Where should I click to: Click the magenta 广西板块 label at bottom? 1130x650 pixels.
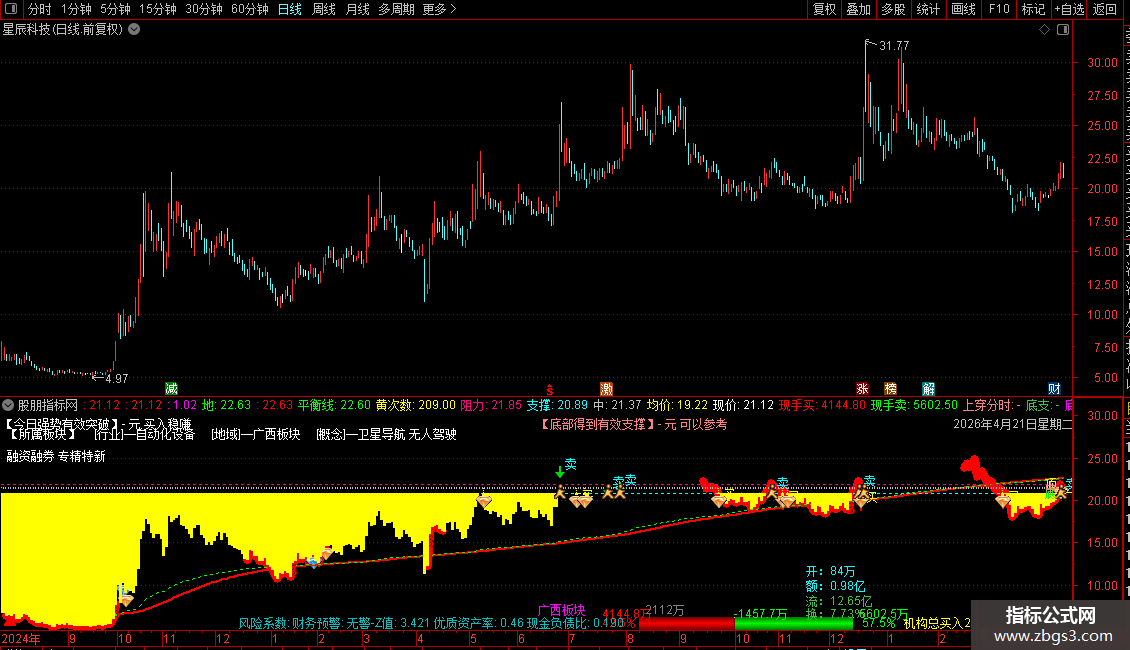click(561, 611)
